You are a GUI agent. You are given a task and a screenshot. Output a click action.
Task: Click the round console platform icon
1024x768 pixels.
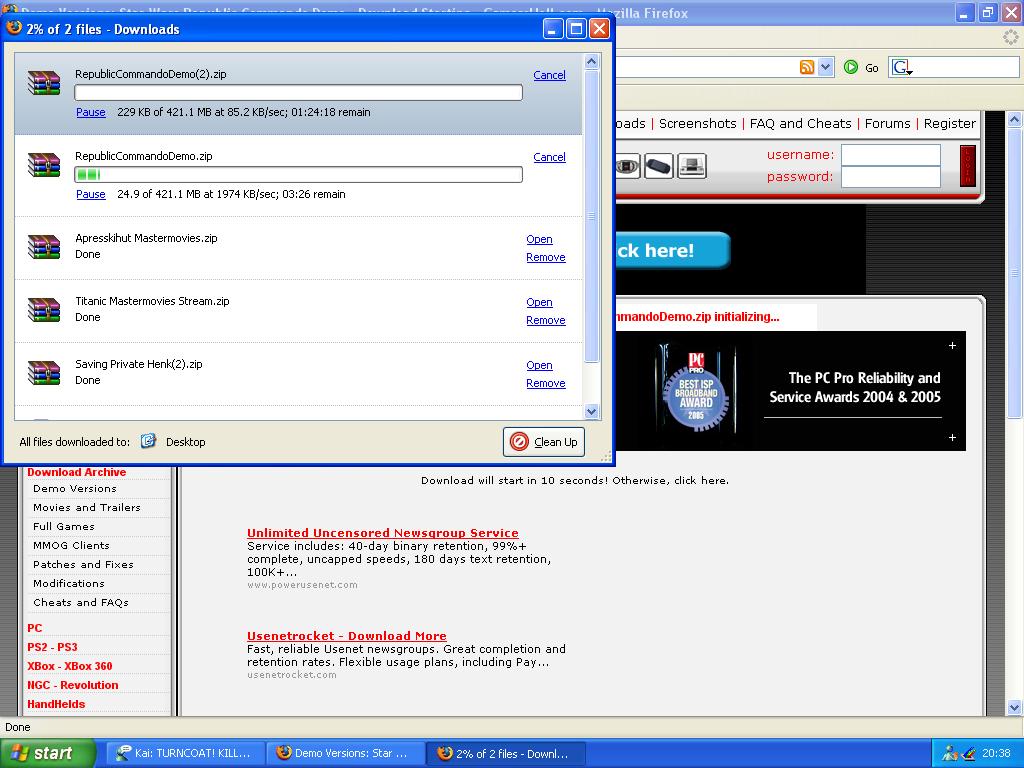click(628, 167)
